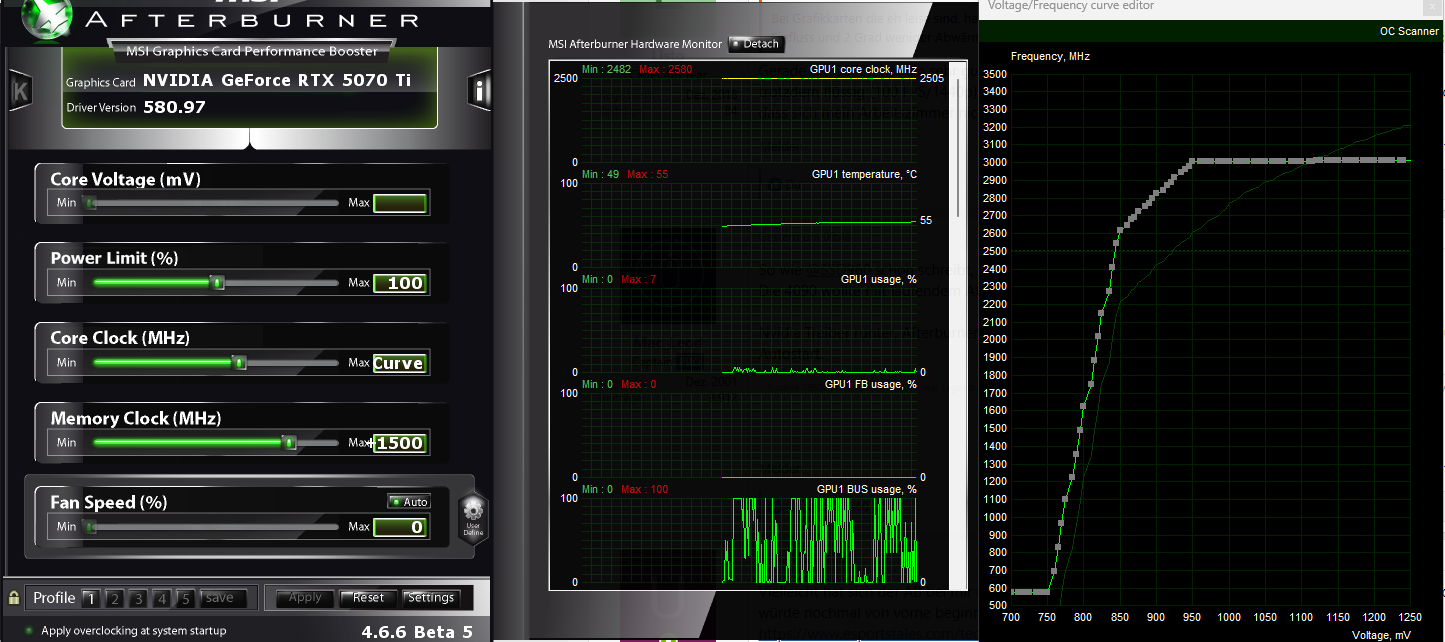Click the Apply button
Screen dimensions: 1445x642
(305, 598)
